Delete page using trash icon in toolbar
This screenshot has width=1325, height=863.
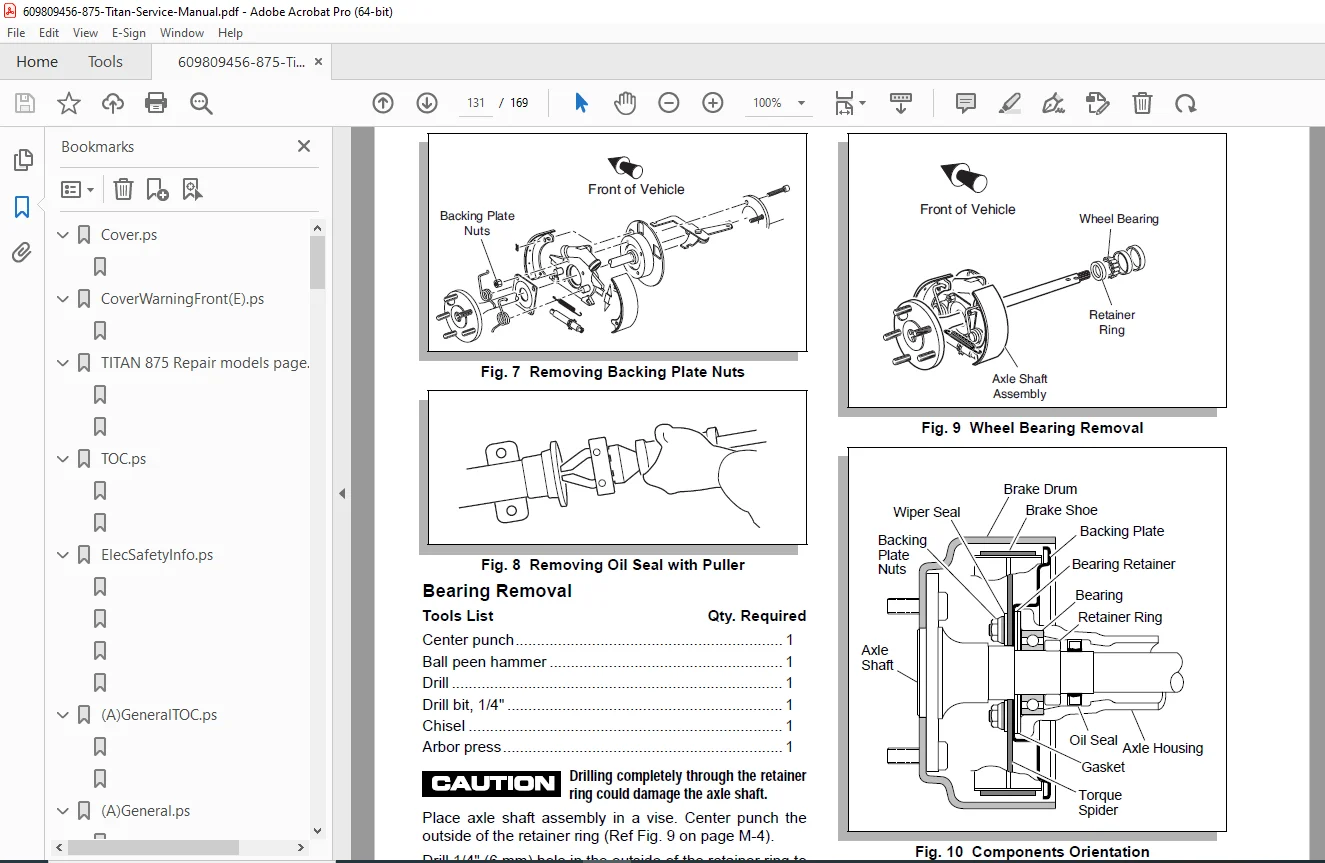point(1142,103)
